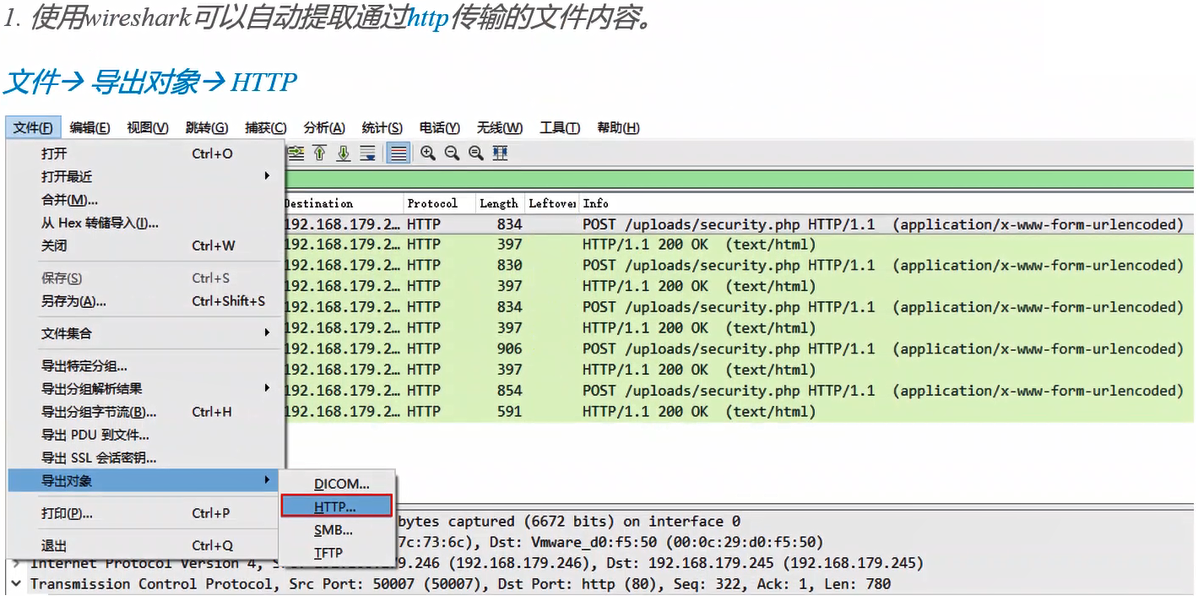
Task: Toggle packet list colorize icon
Action: pos(397,153)
